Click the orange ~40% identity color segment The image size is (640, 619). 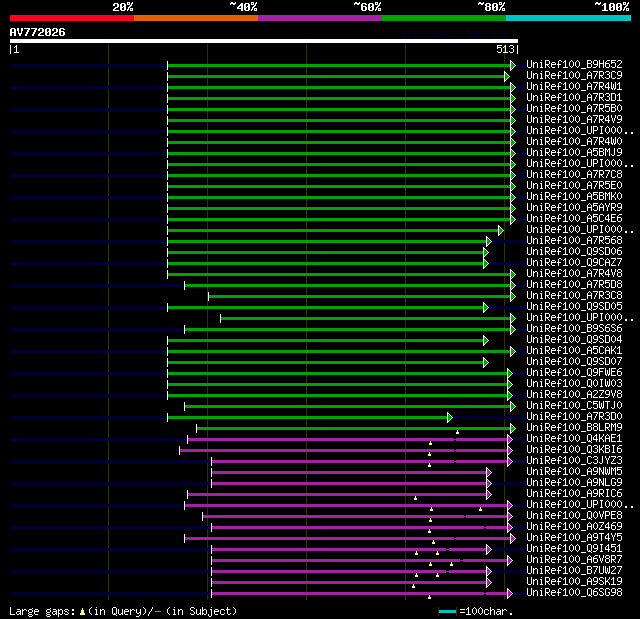coord(196,18)
